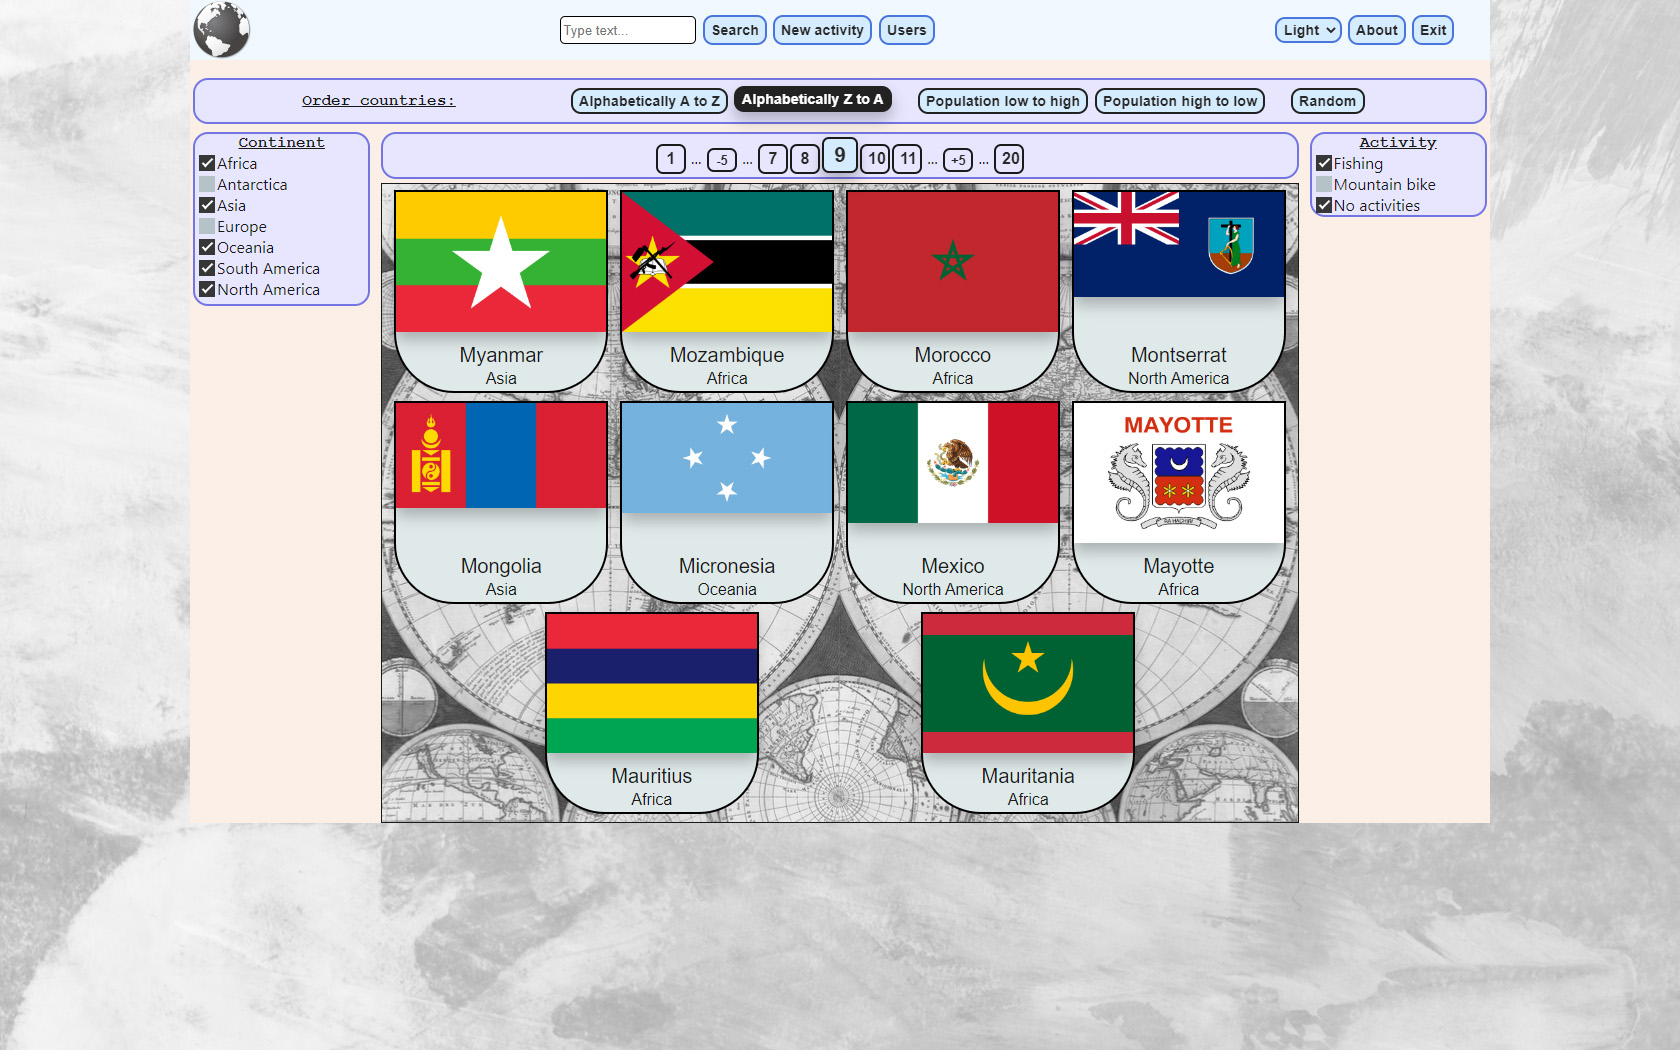
Task: Focus the search text field
Action: [627, 30]
